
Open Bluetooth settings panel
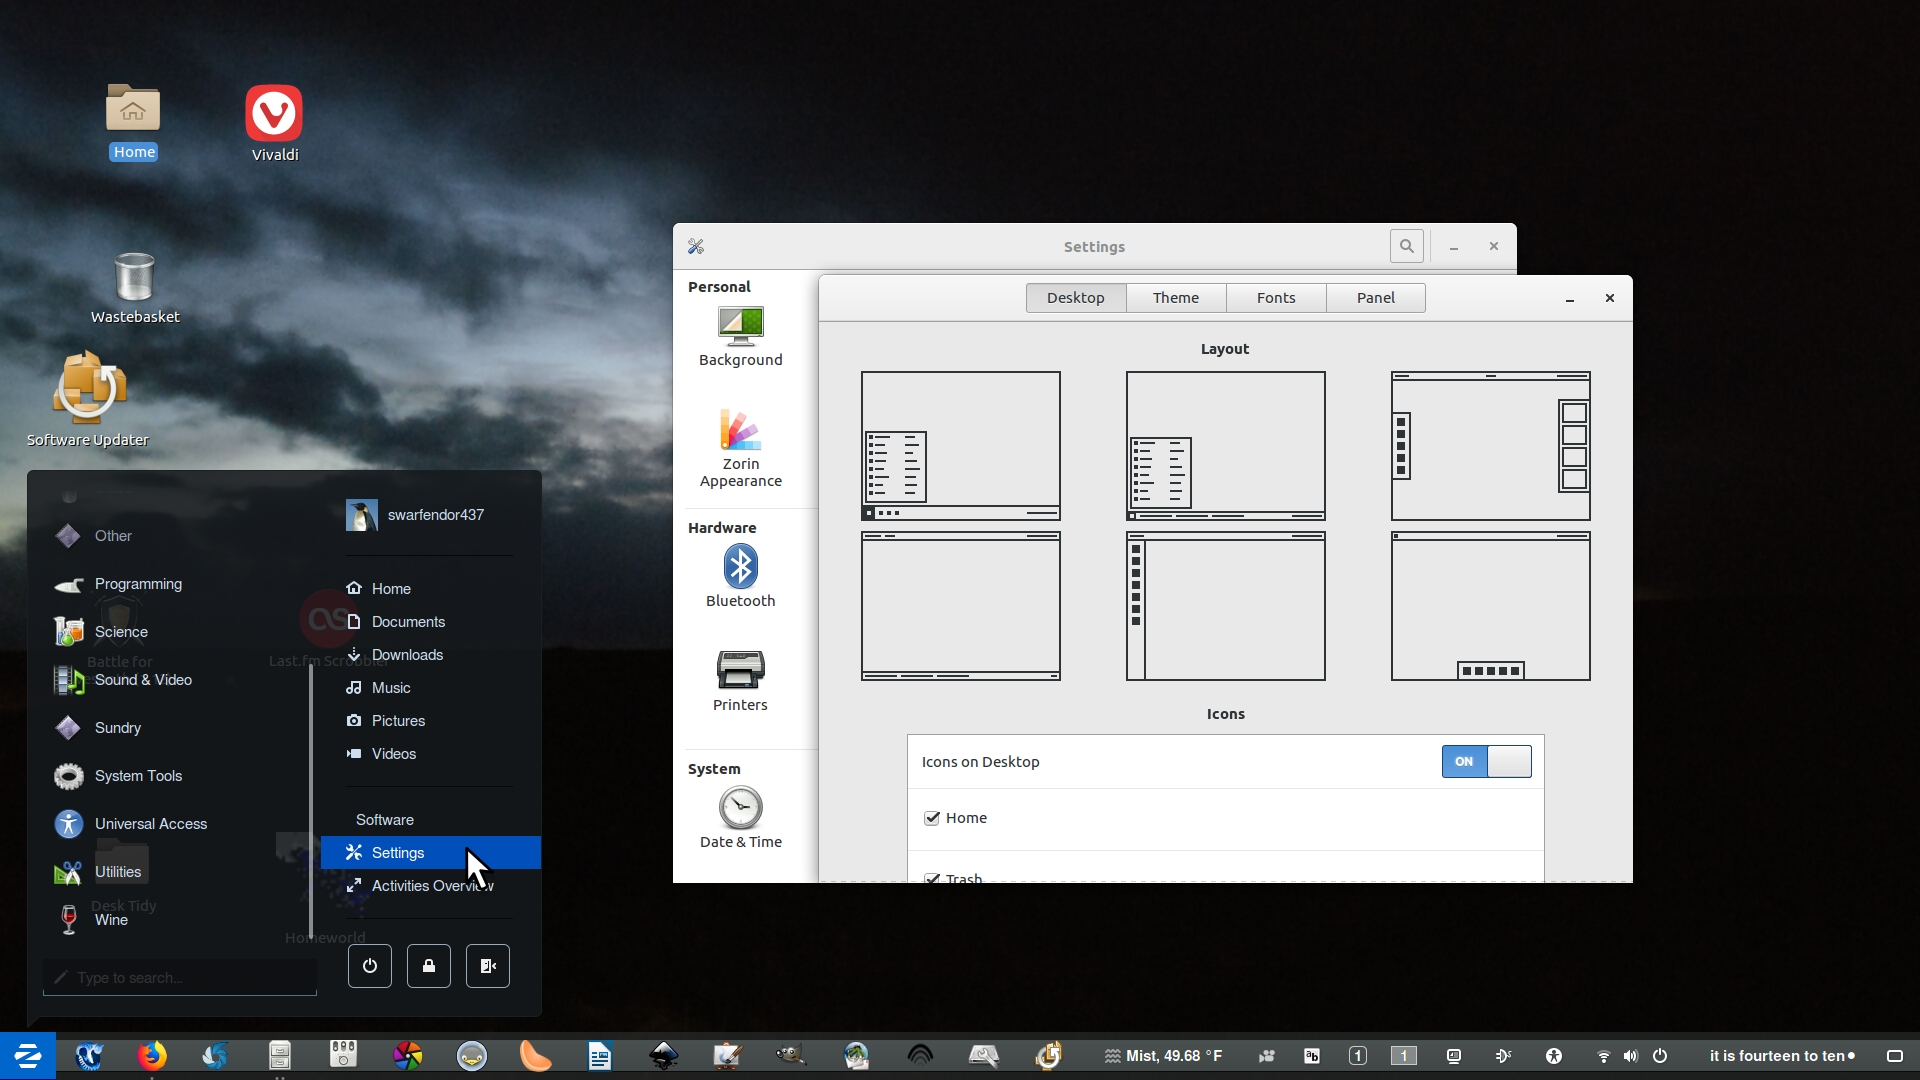[x=740, y=576]
